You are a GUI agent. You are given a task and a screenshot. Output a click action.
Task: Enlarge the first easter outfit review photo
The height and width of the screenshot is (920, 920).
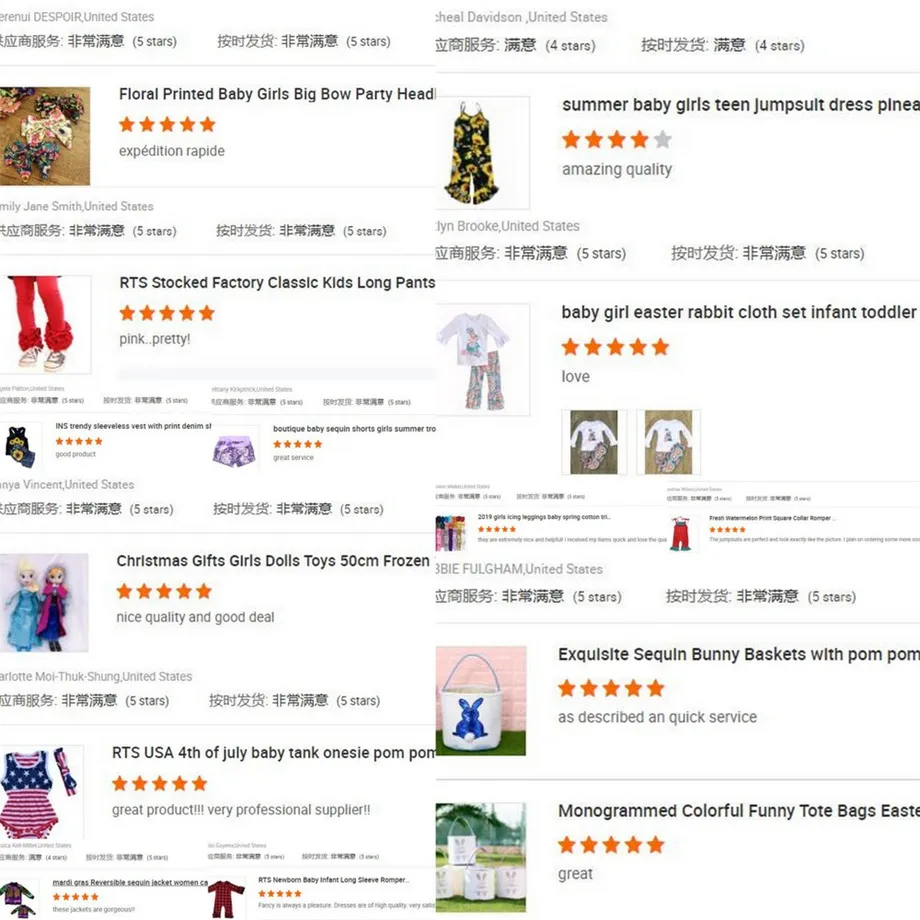pos(594,442)
